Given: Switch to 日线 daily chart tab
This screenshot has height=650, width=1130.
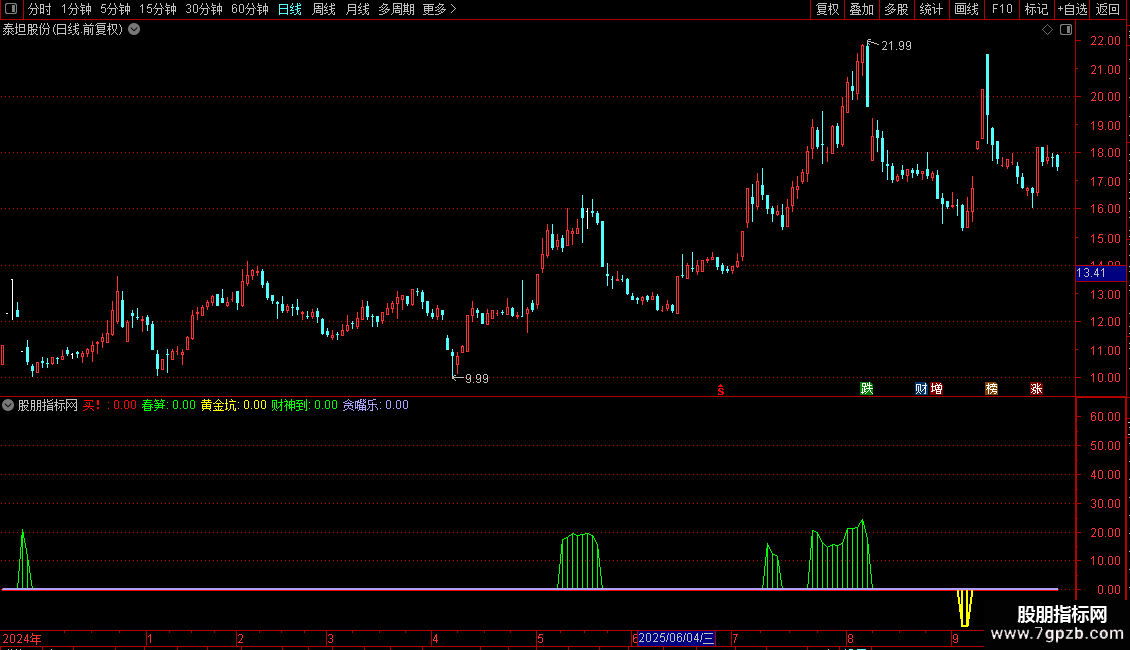Looking at the screenshot, I should pyautogui.click(x=290, y=9).
